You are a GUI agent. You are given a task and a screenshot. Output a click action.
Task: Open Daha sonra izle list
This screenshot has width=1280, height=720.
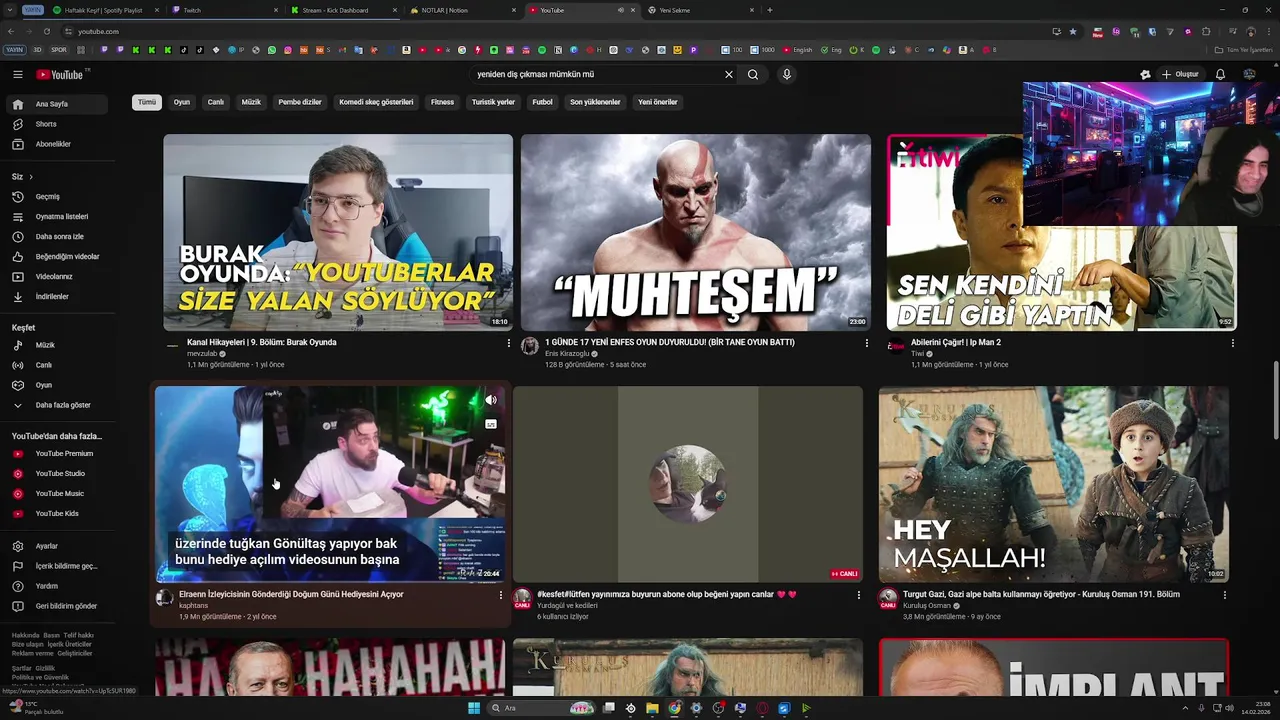click(58, 236)
